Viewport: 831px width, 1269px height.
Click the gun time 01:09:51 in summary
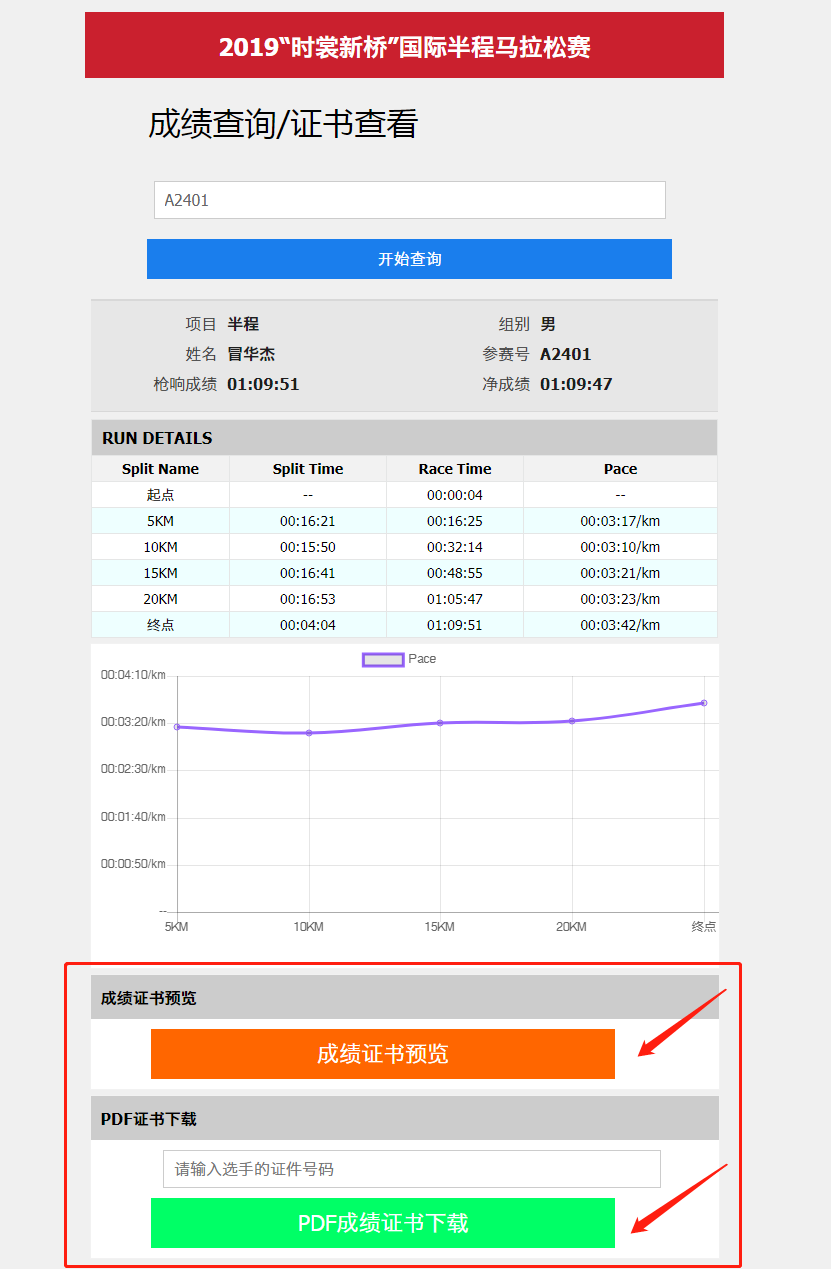pos(263,384)
